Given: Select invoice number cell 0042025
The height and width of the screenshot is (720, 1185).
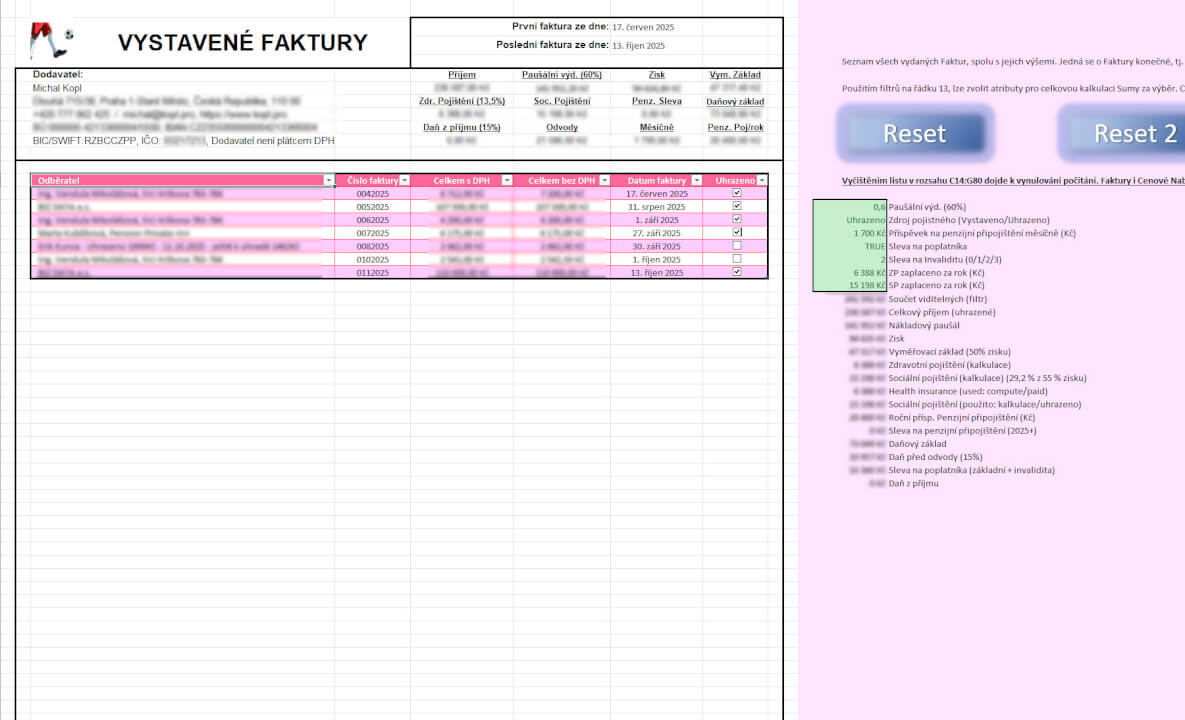Looking at the screenshot, I should [373, 194].
